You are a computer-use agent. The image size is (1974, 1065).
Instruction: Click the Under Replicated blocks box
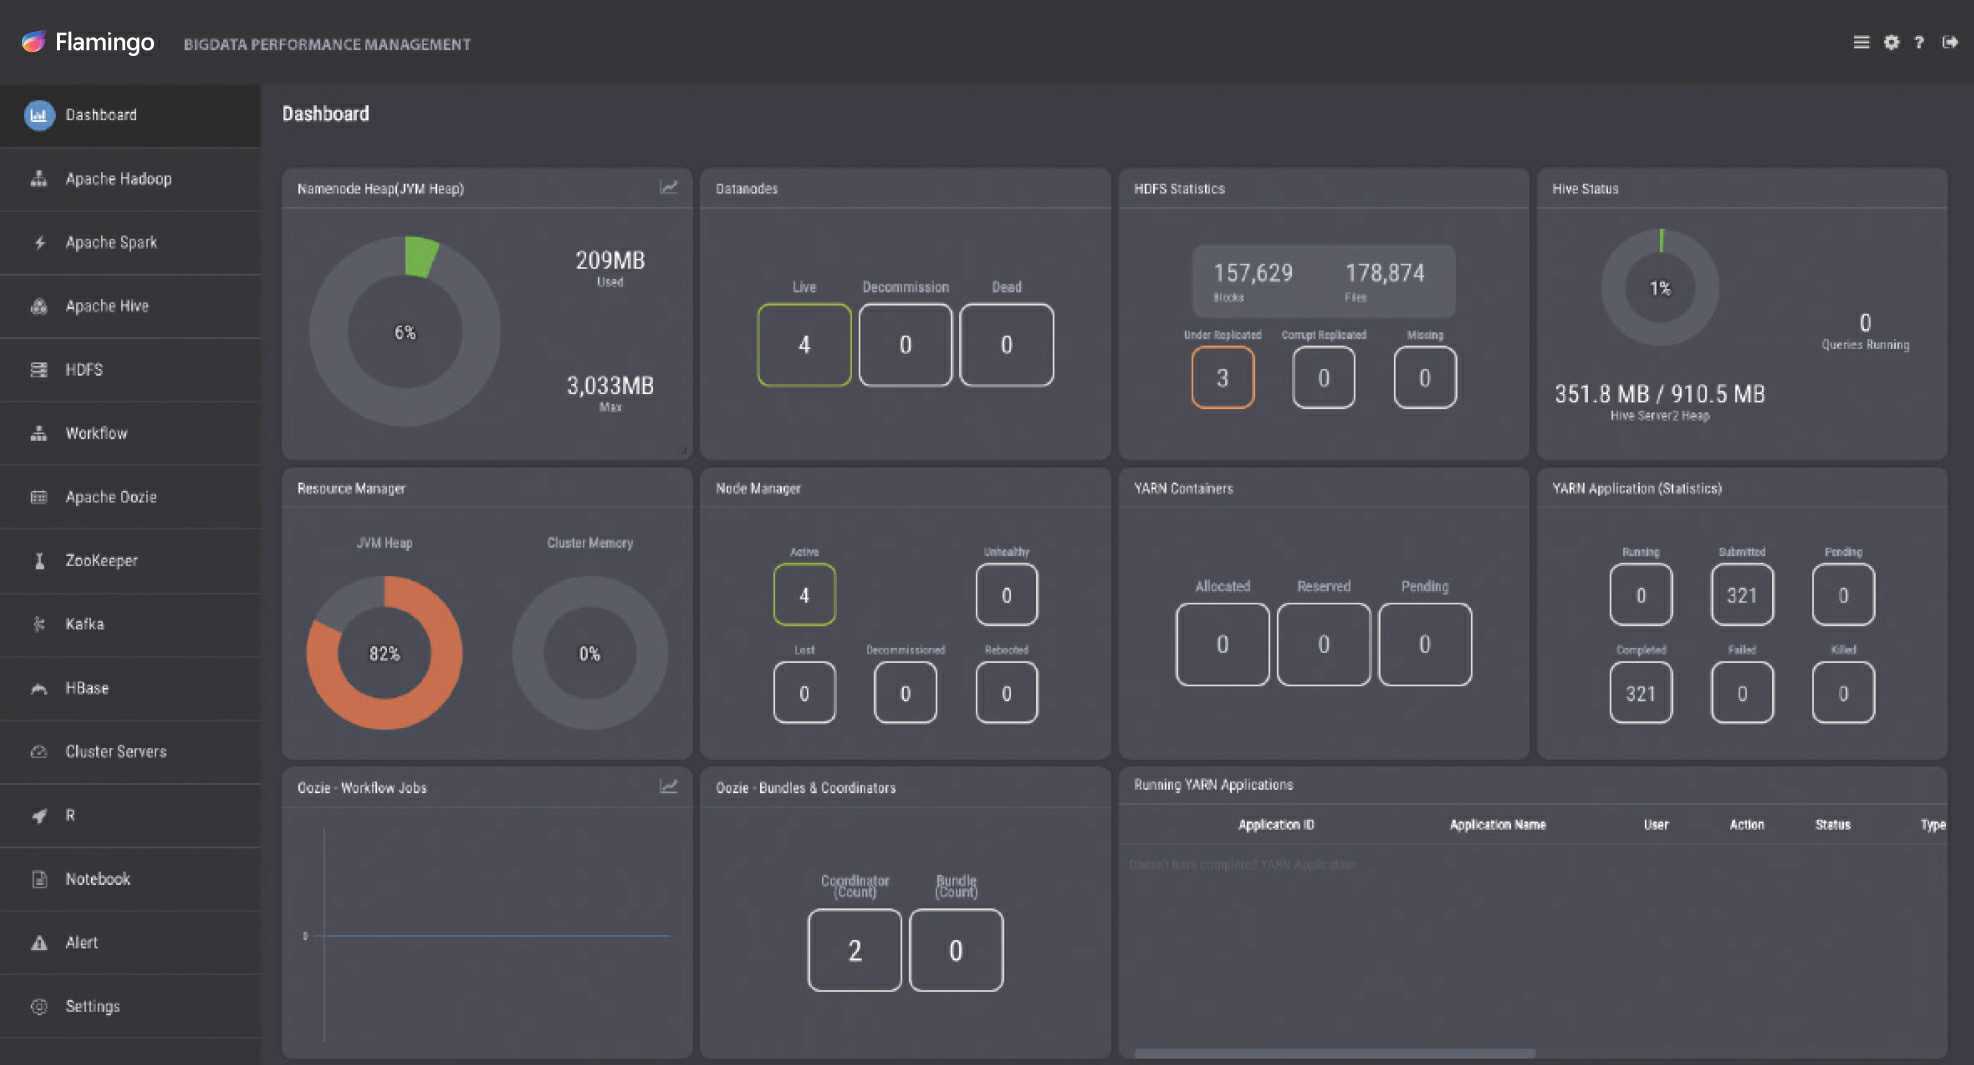1222,378
